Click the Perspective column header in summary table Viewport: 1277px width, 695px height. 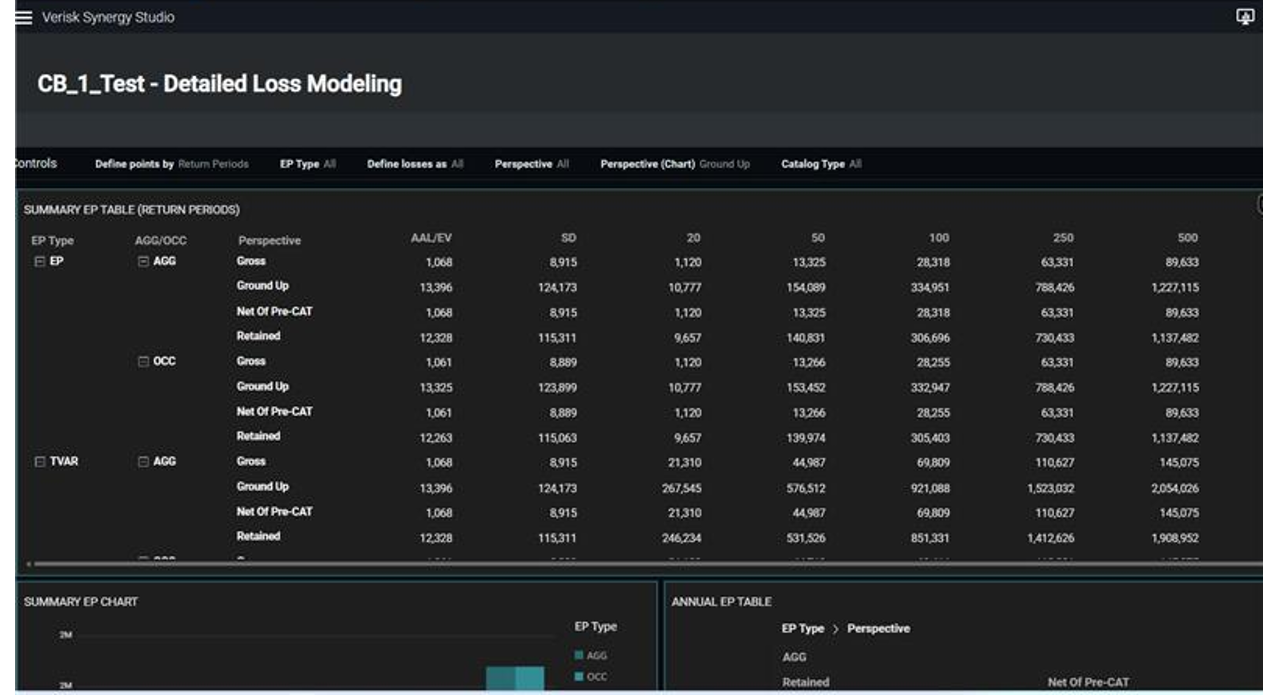point(269,241)
